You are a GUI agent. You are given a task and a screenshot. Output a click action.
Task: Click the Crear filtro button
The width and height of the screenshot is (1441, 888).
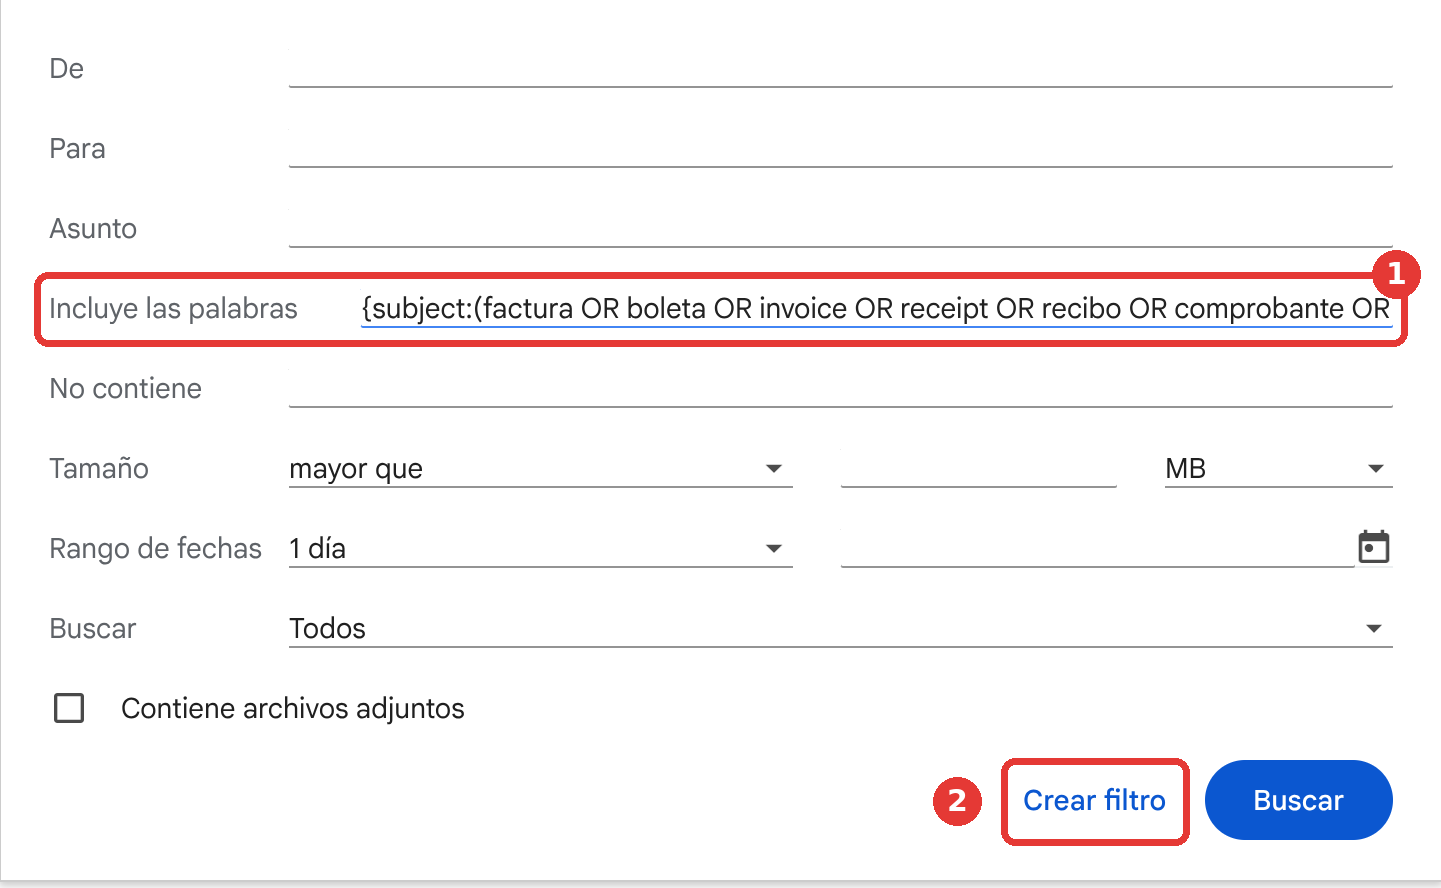tap(1094, 800)
